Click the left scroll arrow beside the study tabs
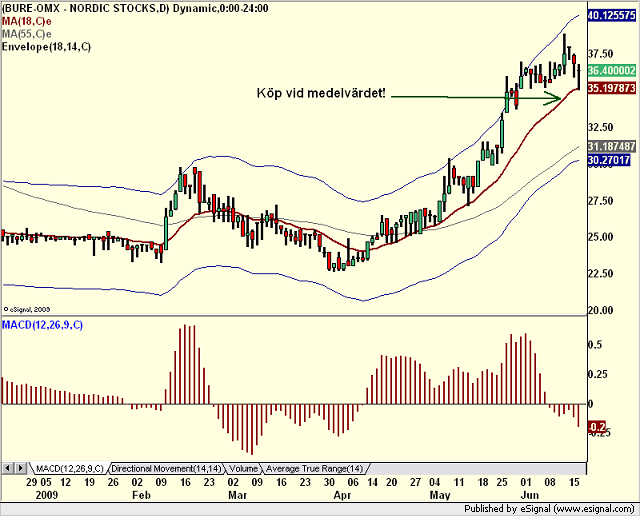The image size is (640, 516). point(8,468)
